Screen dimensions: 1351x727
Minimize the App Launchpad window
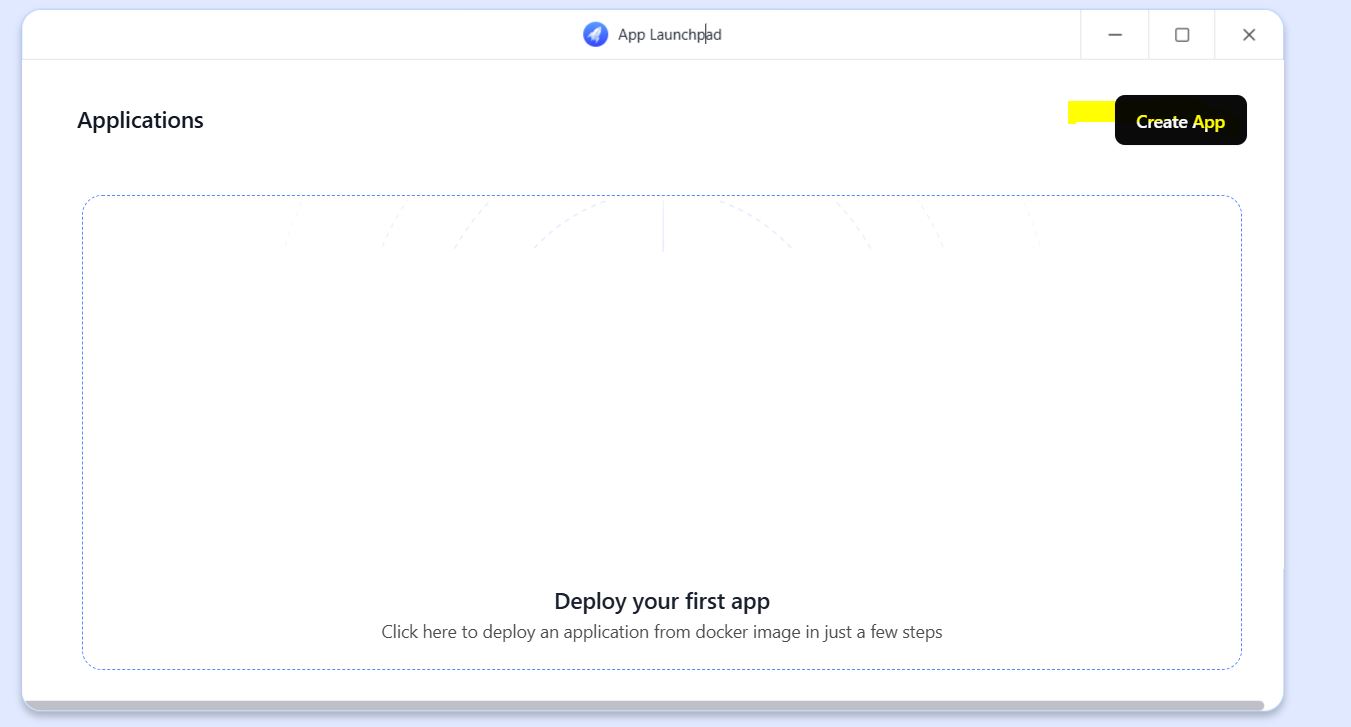click(x=1114, y=35)
